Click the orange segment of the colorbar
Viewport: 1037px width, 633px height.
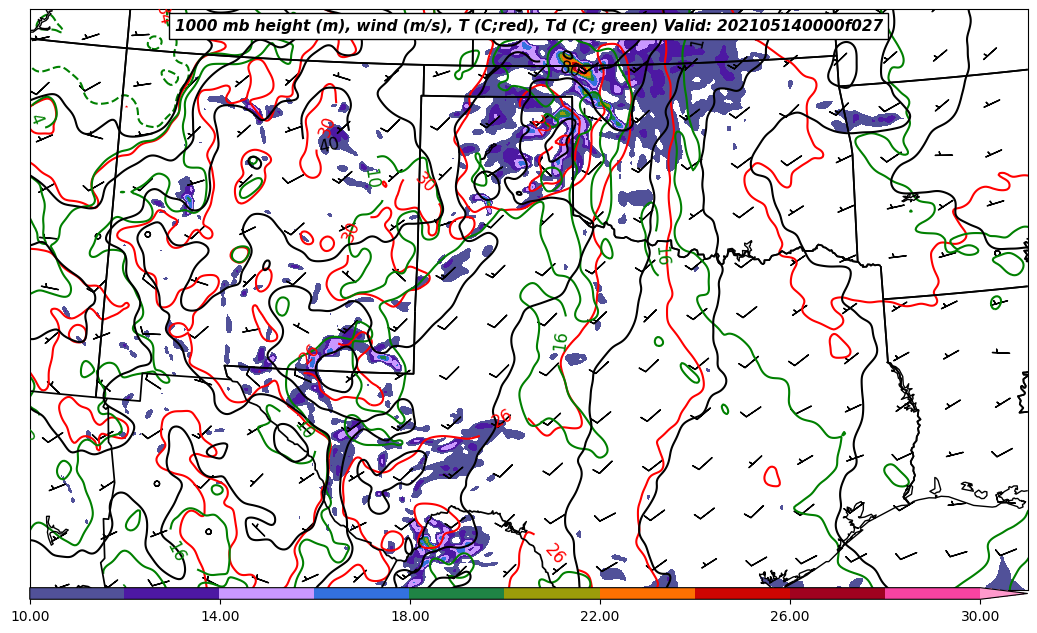click(x=647, y=593)
